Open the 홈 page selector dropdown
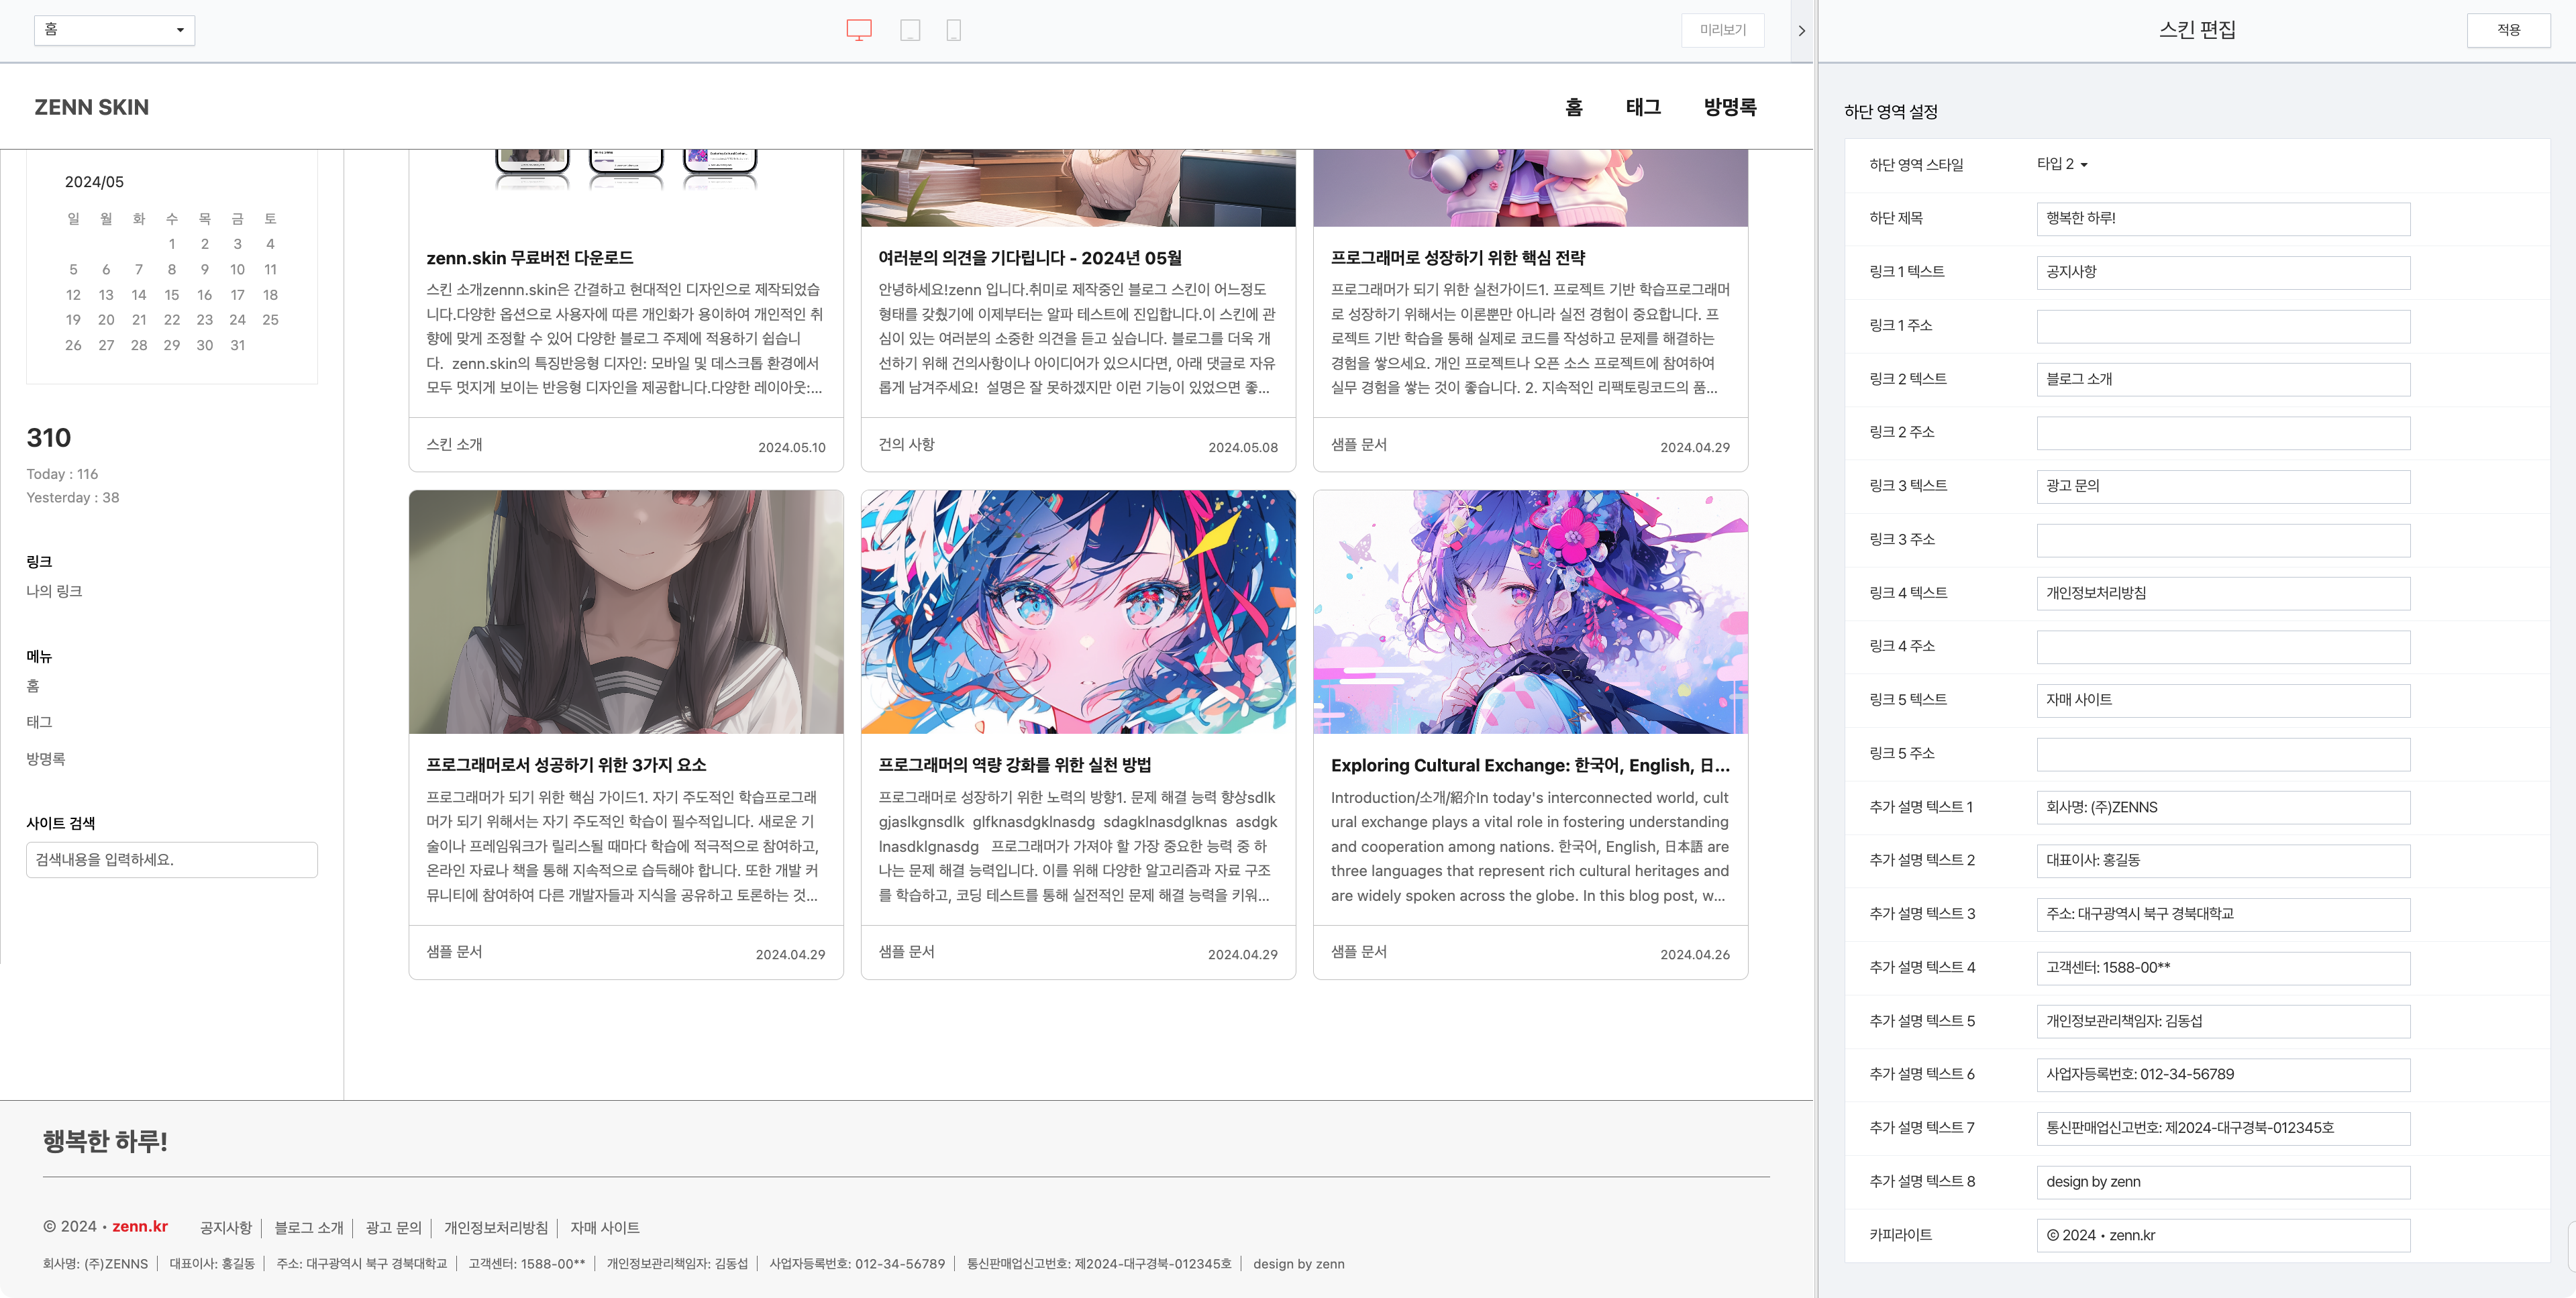Image resolution: width=2576 pixels, height=1298 pixels. 114,30
